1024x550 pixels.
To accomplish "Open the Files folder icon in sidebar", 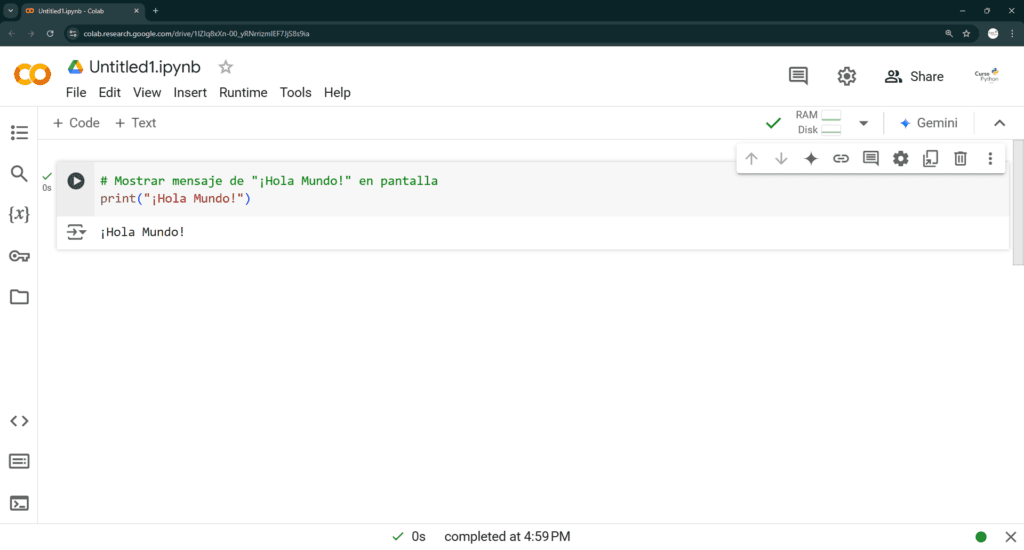I will coord(19,297).
